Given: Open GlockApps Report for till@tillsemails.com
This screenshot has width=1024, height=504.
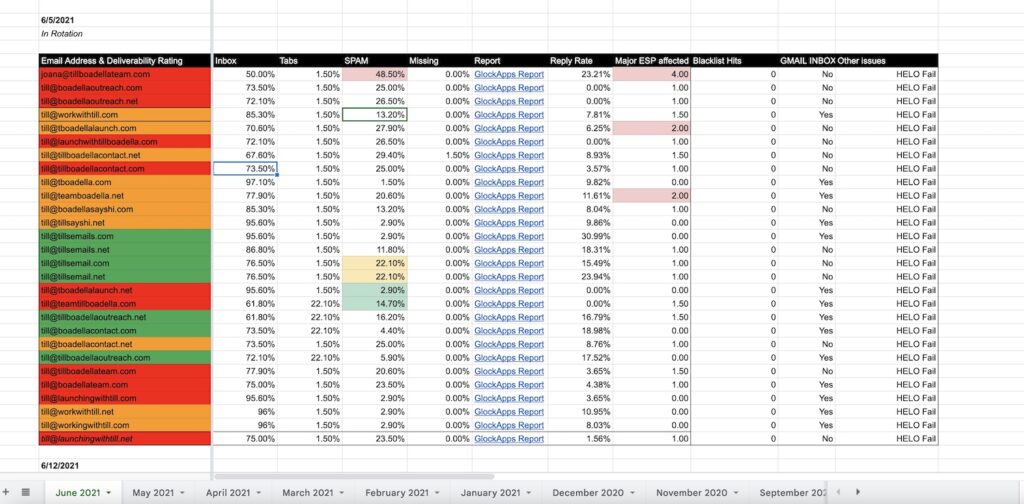Looking at the screenshot, I should click(509, 236).
